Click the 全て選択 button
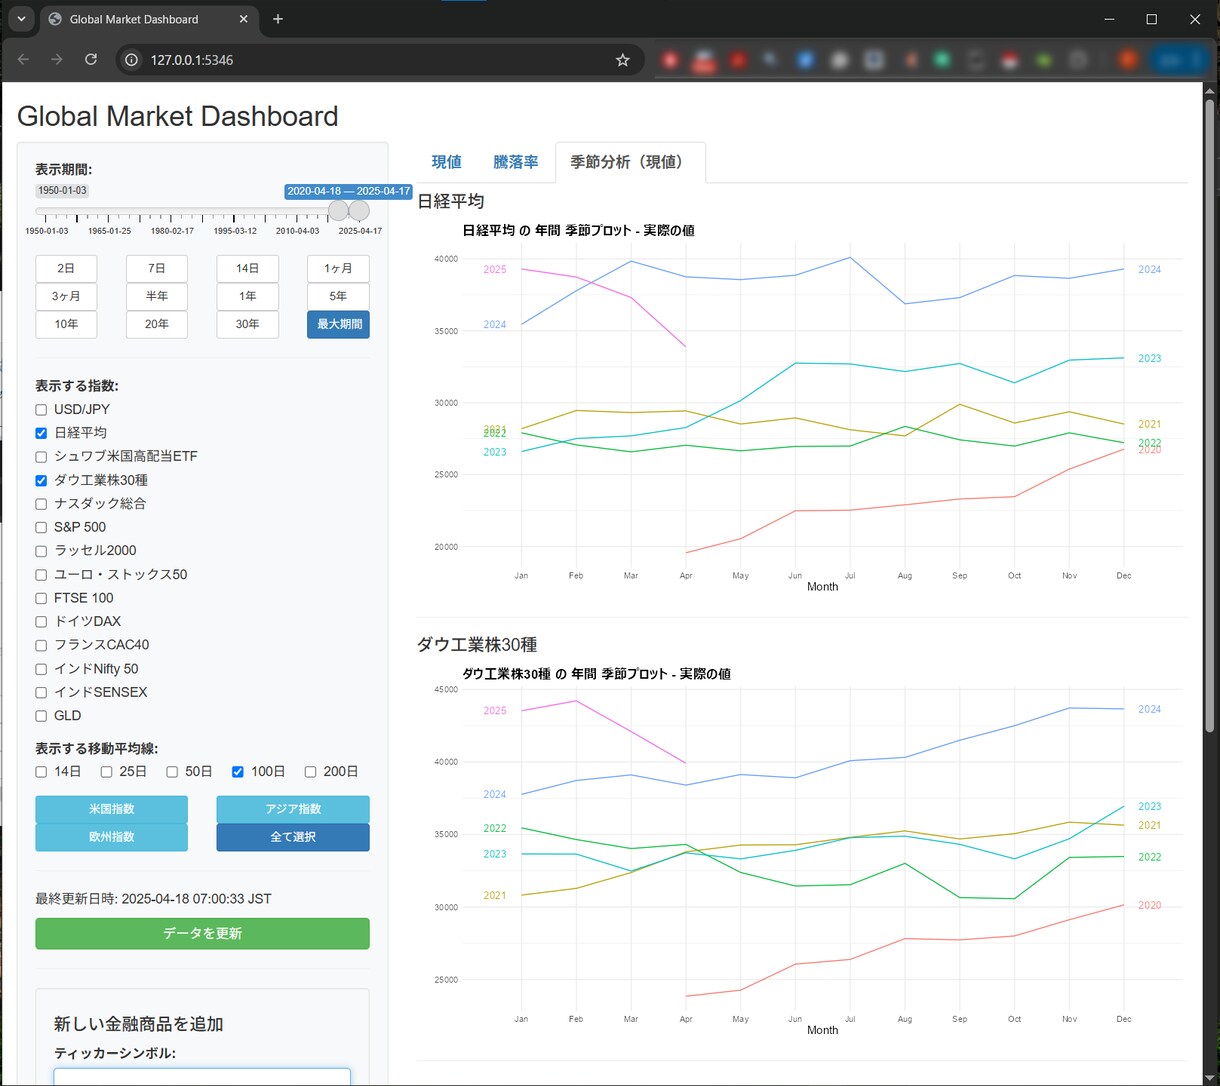 click(x=293, y=837)
